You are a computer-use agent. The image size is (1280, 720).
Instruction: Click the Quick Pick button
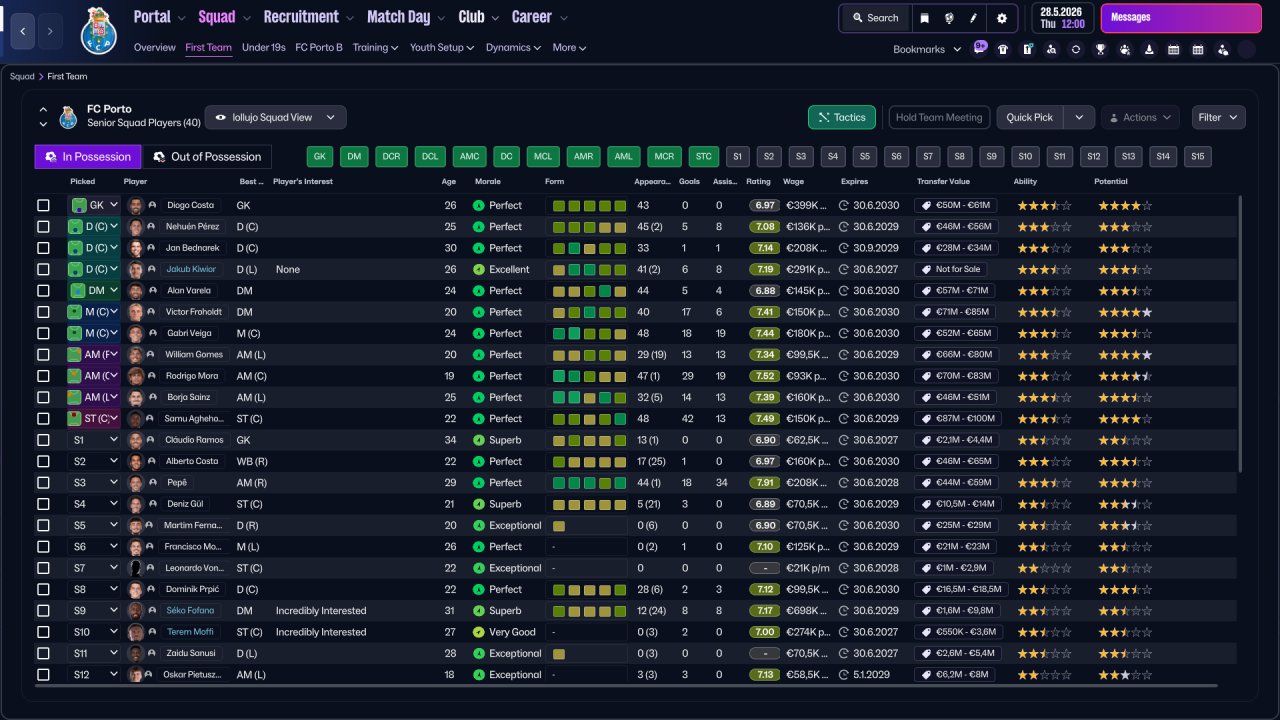pyautogui.click(x=1031, y=117)
